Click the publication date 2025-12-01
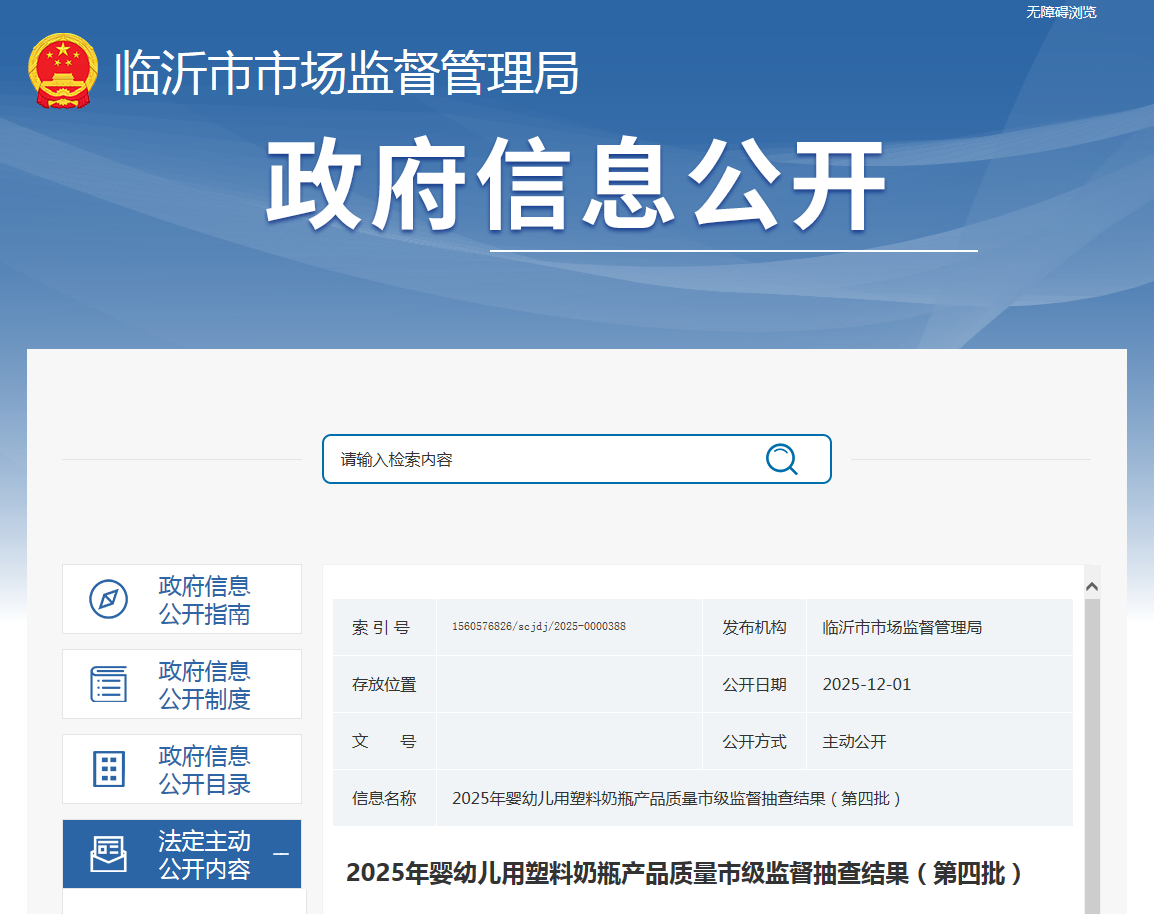1154x914 pixels. click(x=866, y=685)
